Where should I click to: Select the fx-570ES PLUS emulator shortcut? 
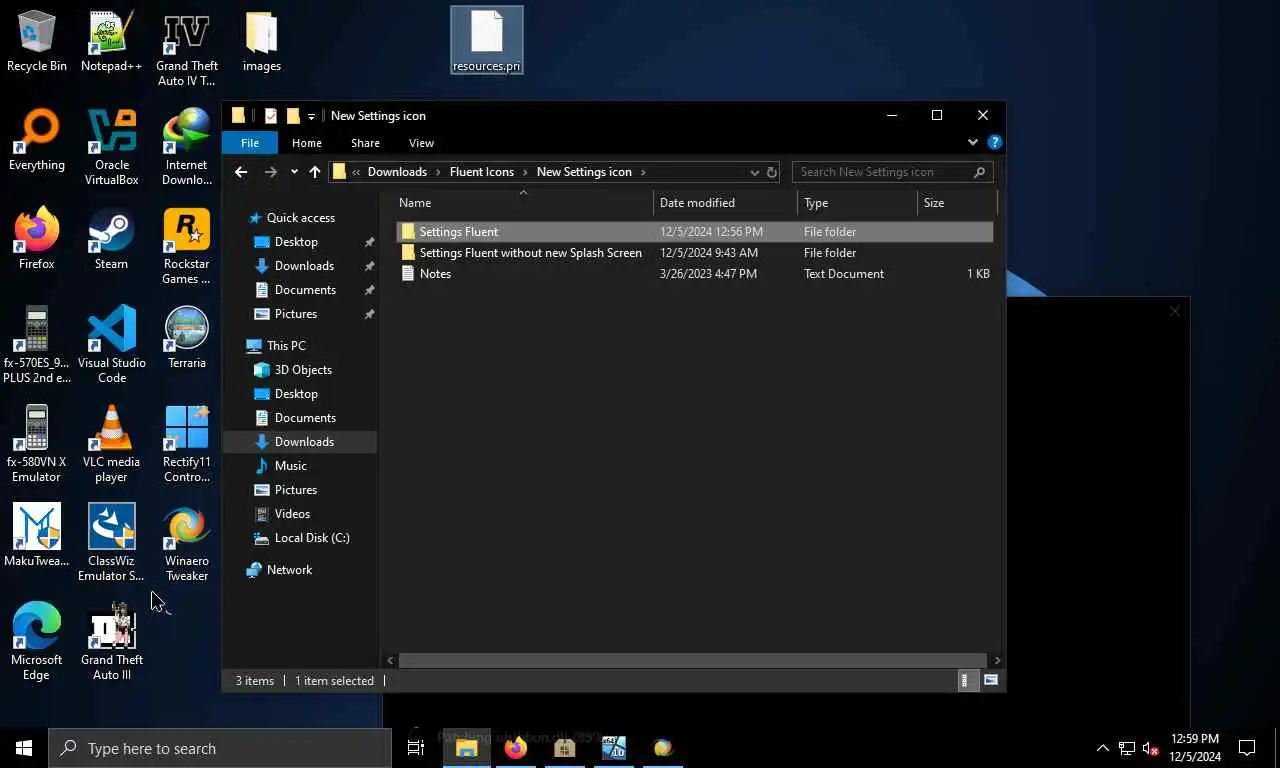click(37, 346)
